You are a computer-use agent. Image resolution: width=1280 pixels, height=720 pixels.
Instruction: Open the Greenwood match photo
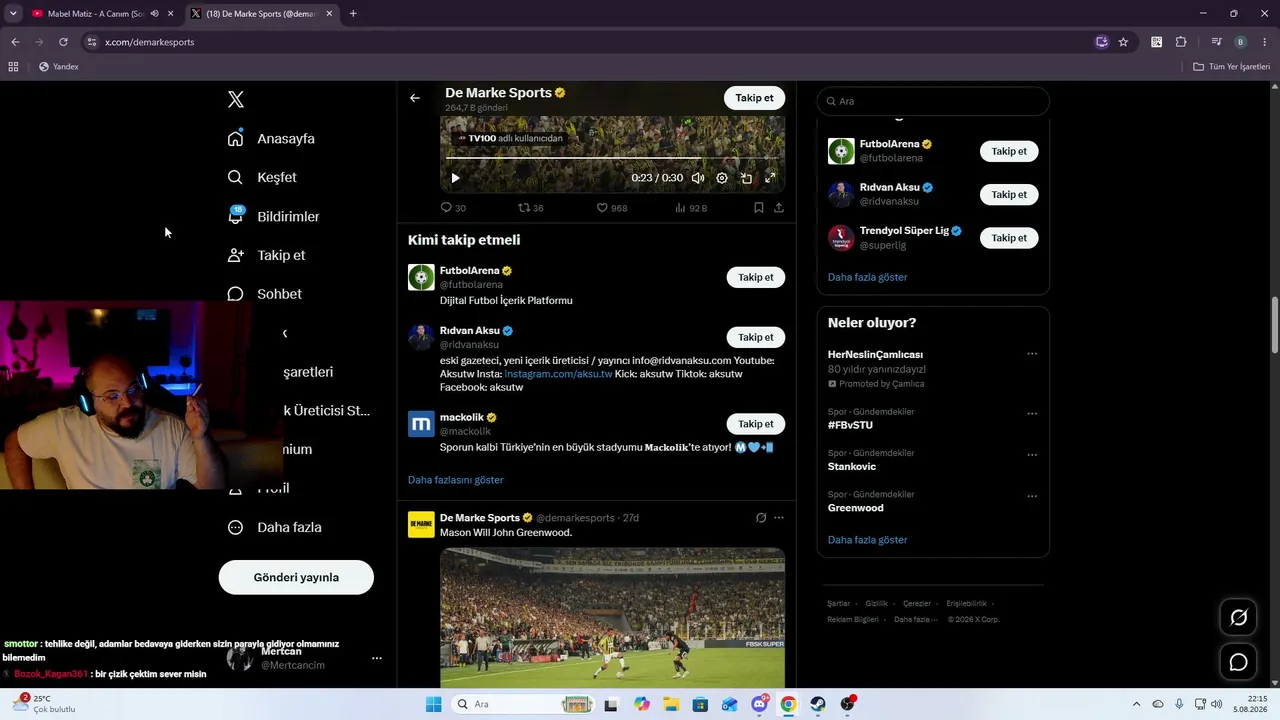point(612,617)
